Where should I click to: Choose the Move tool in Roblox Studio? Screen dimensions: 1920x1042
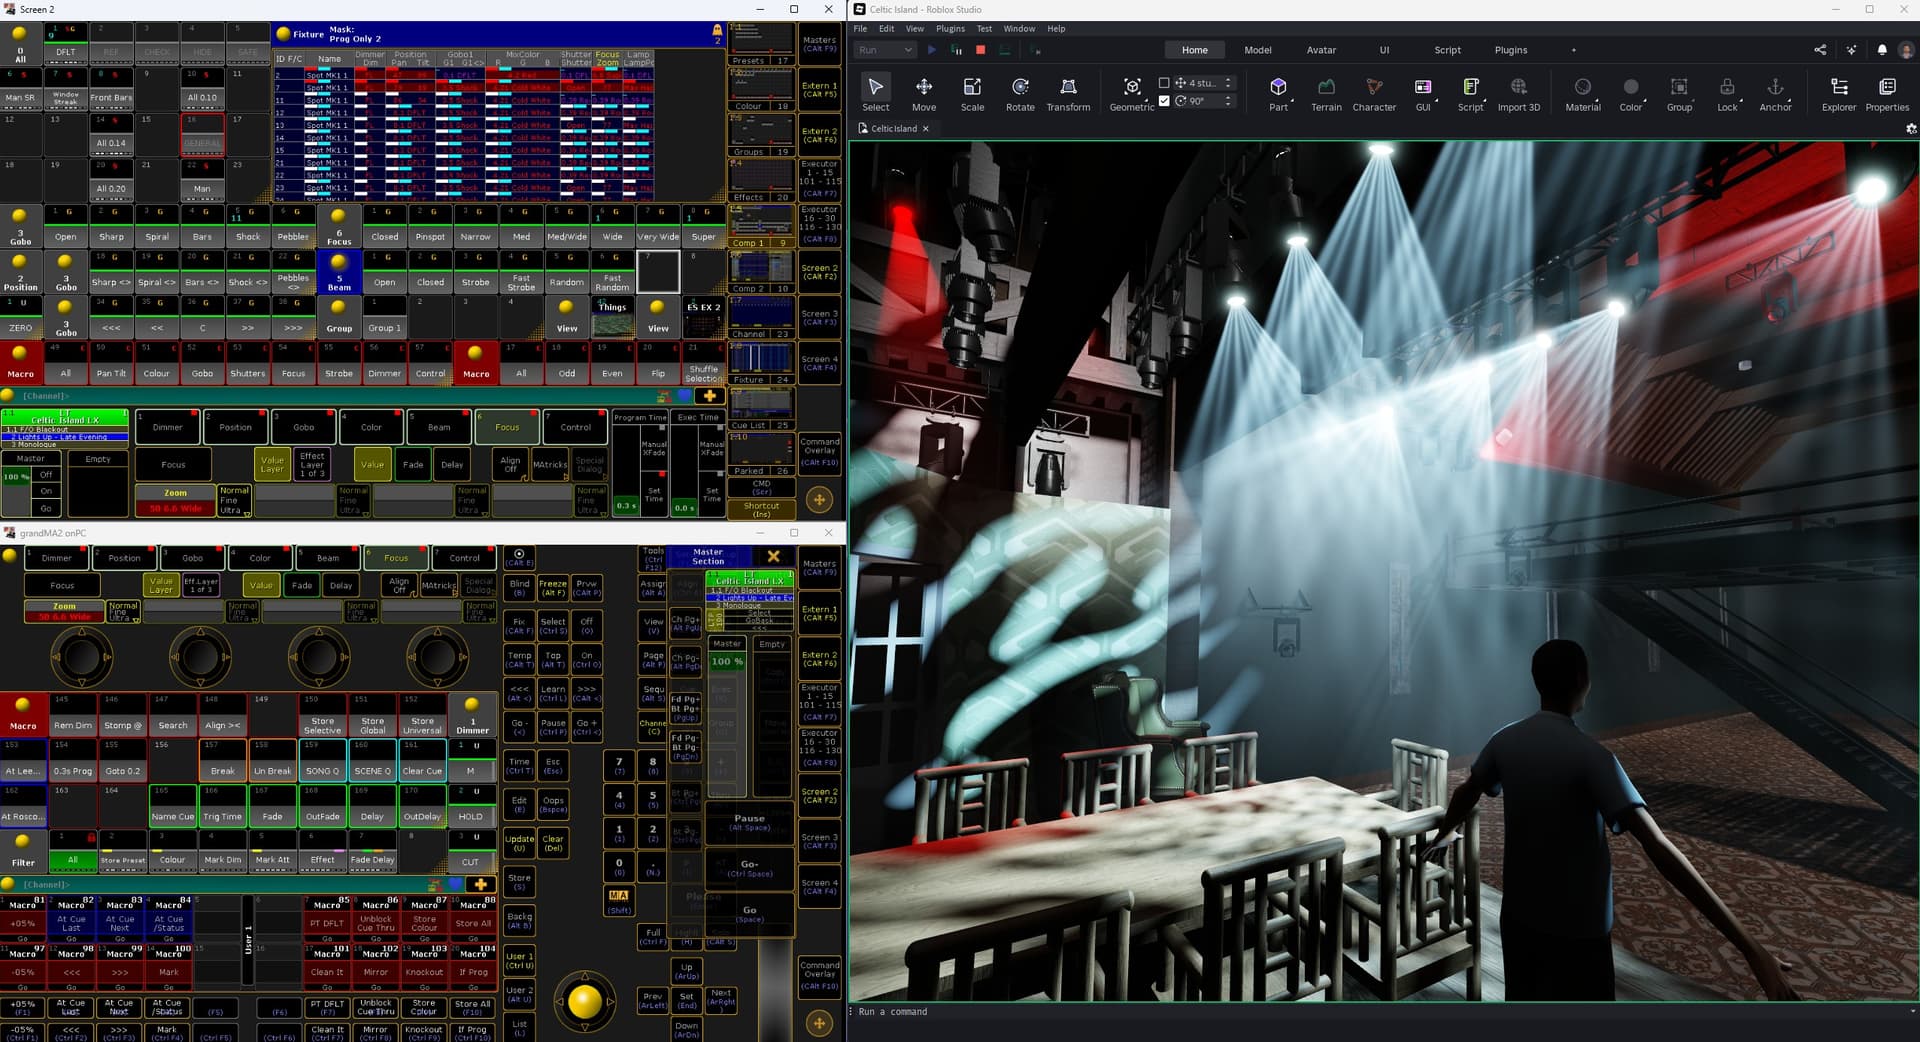tap(924, 93)
